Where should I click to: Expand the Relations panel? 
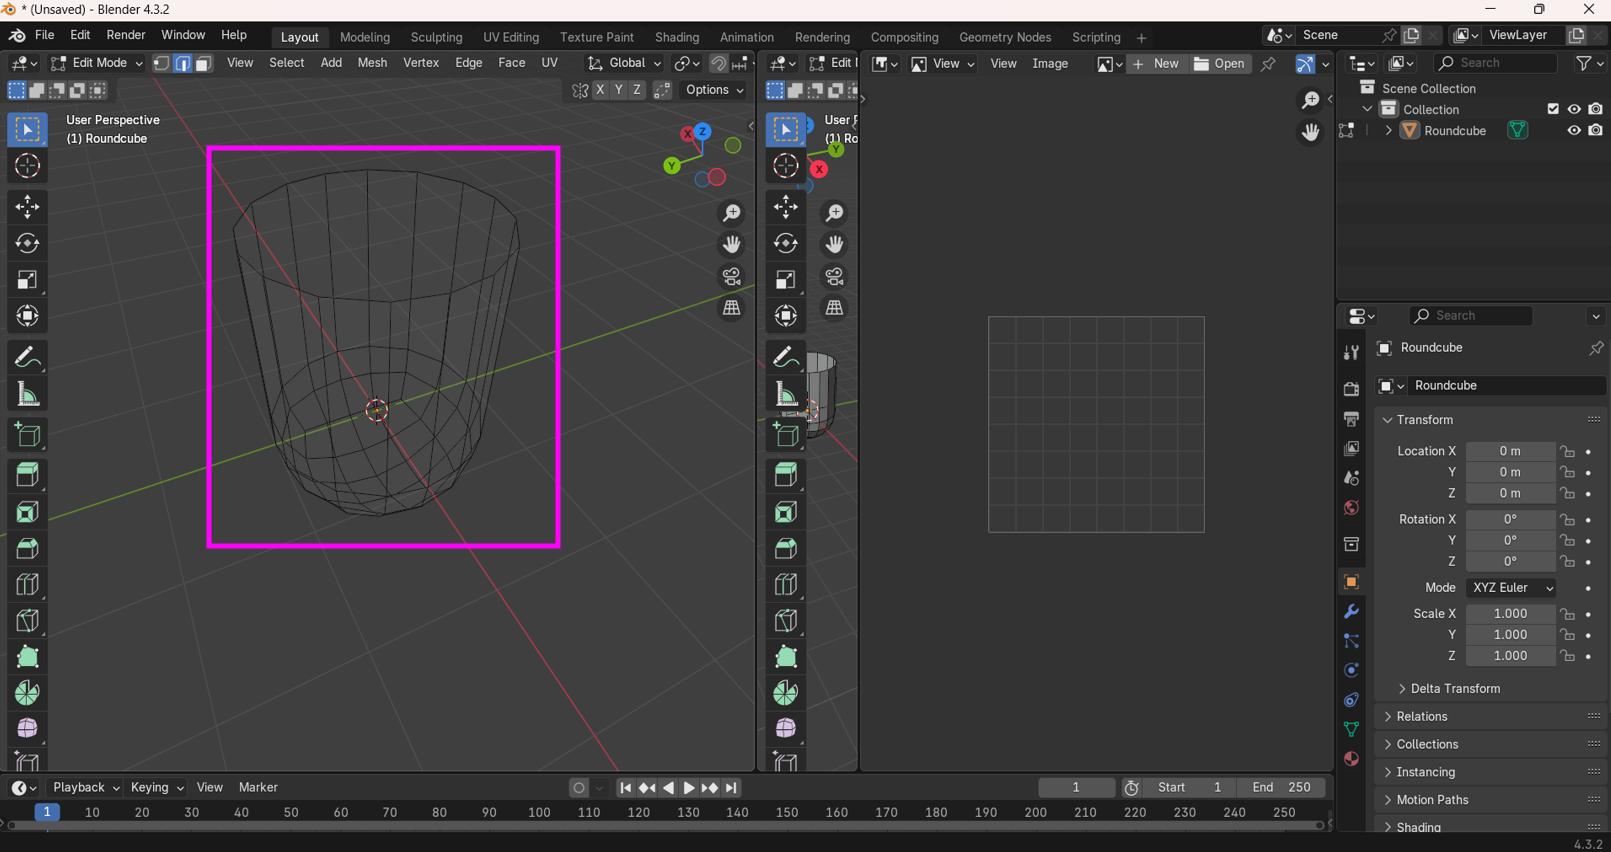(1490, 717)
